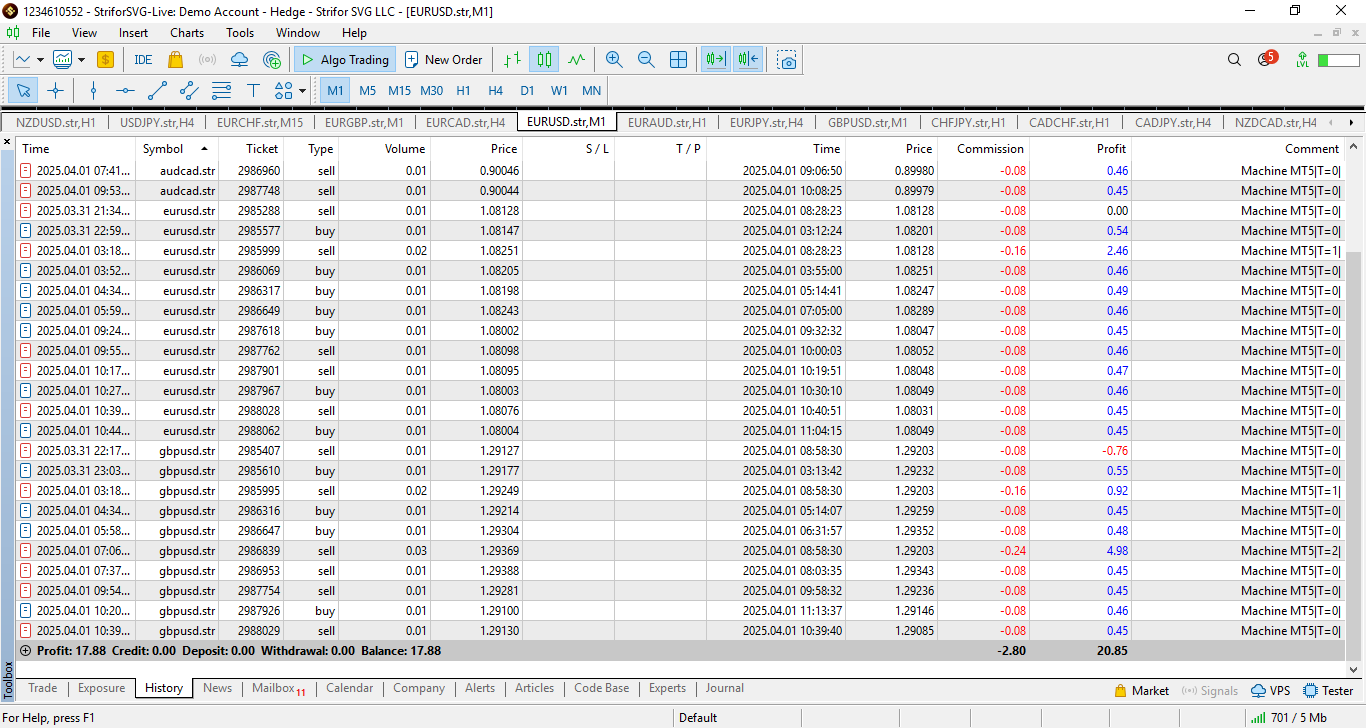Image resolution: width=1366 pixels, height=728 pixels.
Task: Open the shapes objects dropdown arrow
Action: [x=302, y=91]
